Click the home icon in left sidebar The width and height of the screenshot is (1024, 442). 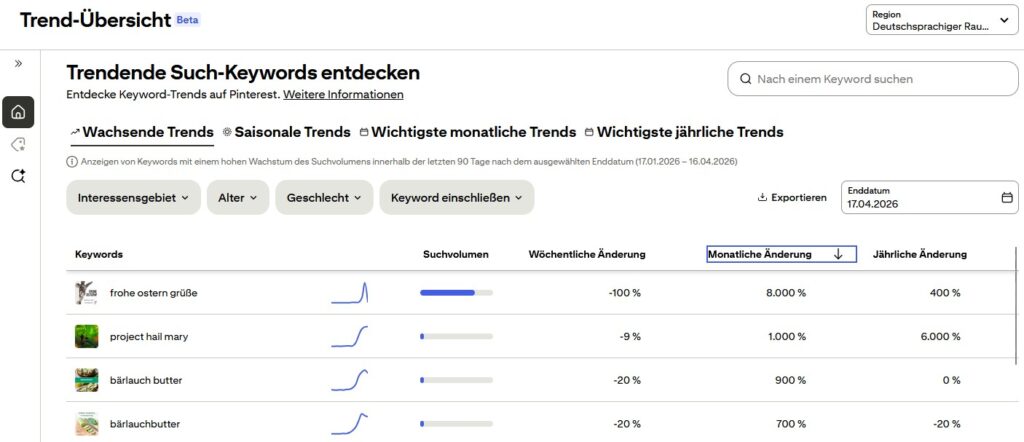(x=18, y=112)
